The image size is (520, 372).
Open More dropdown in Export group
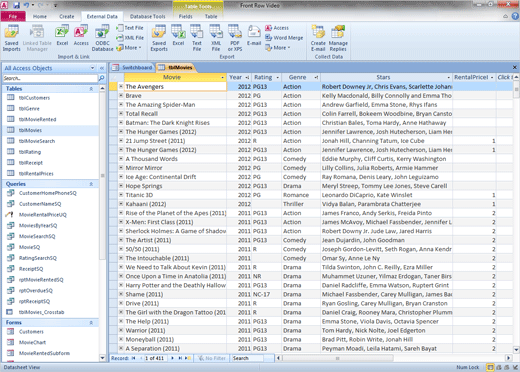coord(278,48)
